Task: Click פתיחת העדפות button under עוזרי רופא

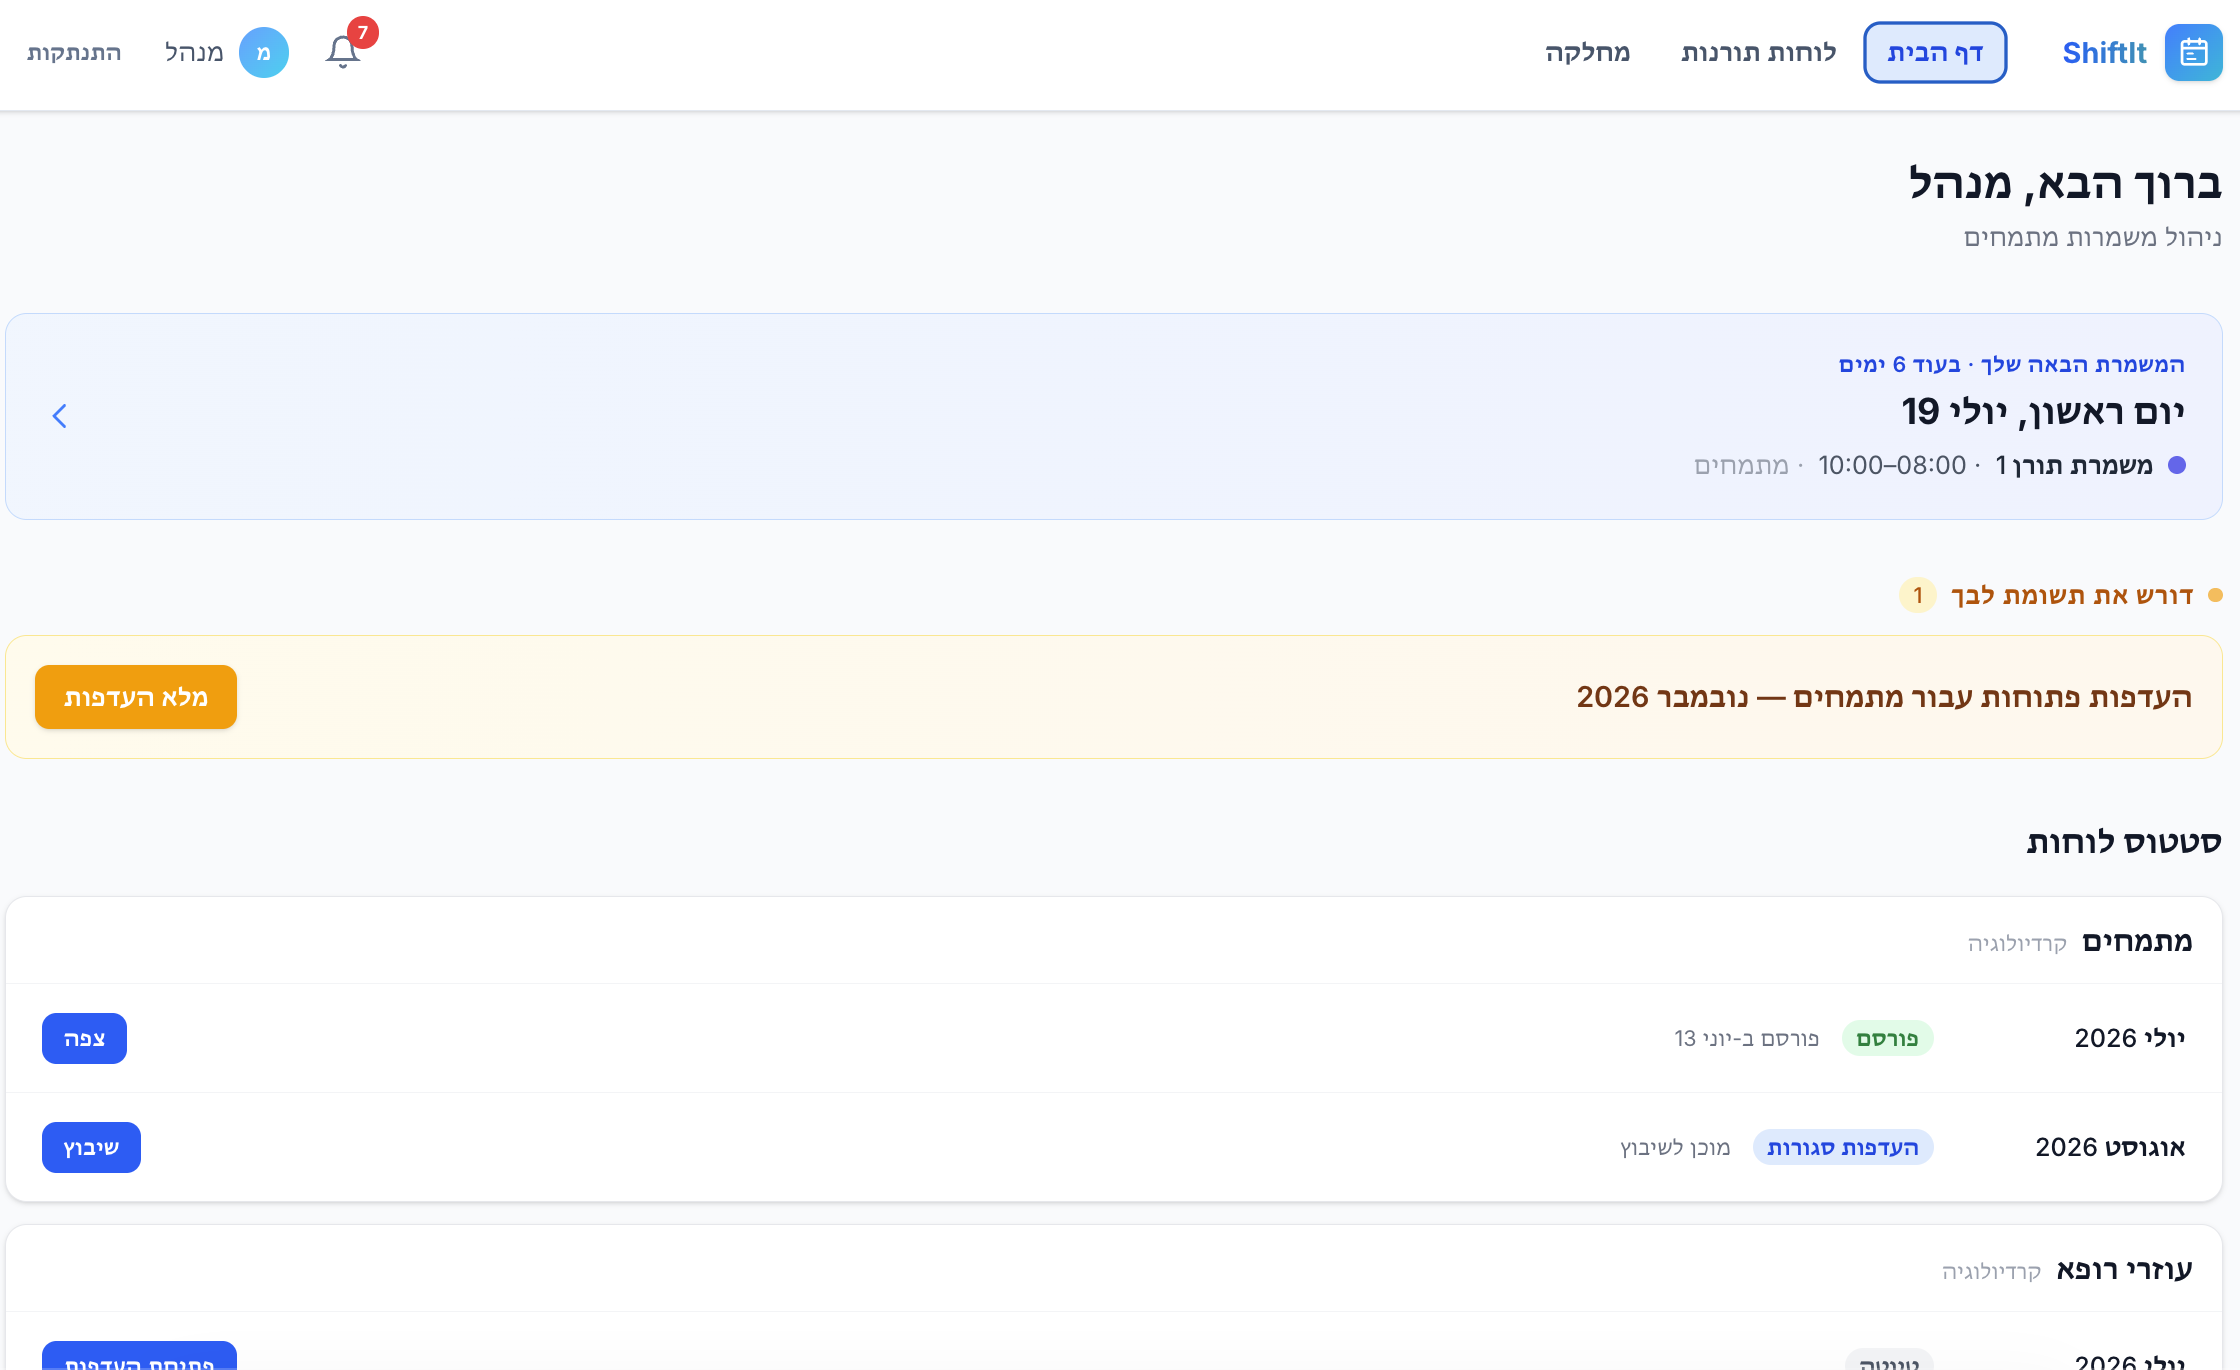Action: click(139, 1356)
